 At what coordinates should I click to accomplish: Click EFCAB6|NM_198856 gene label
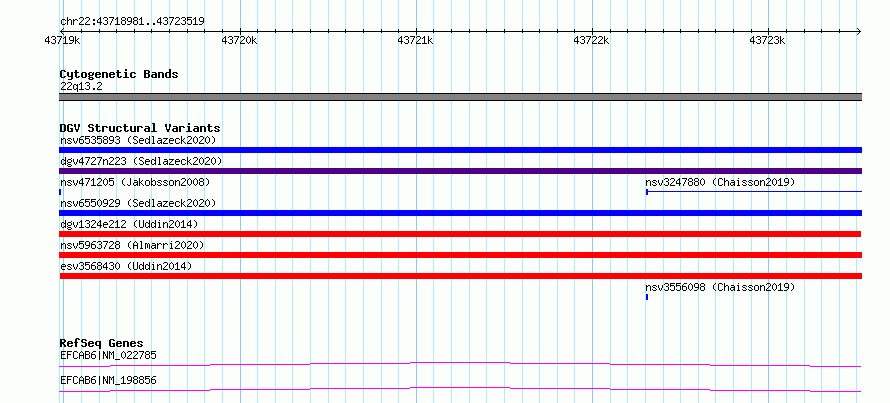[x=108, y=380]
